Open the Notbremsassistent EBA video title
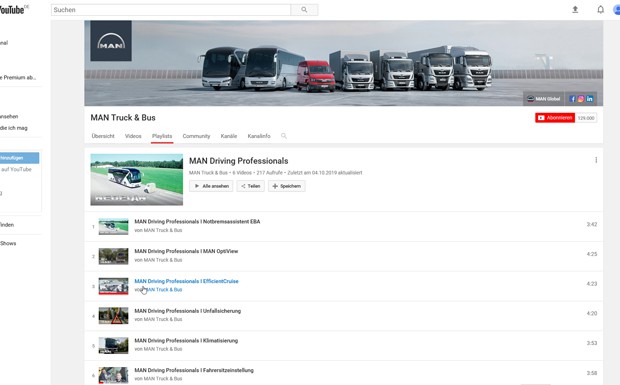 pyautogui.click(x=197, y=222)
